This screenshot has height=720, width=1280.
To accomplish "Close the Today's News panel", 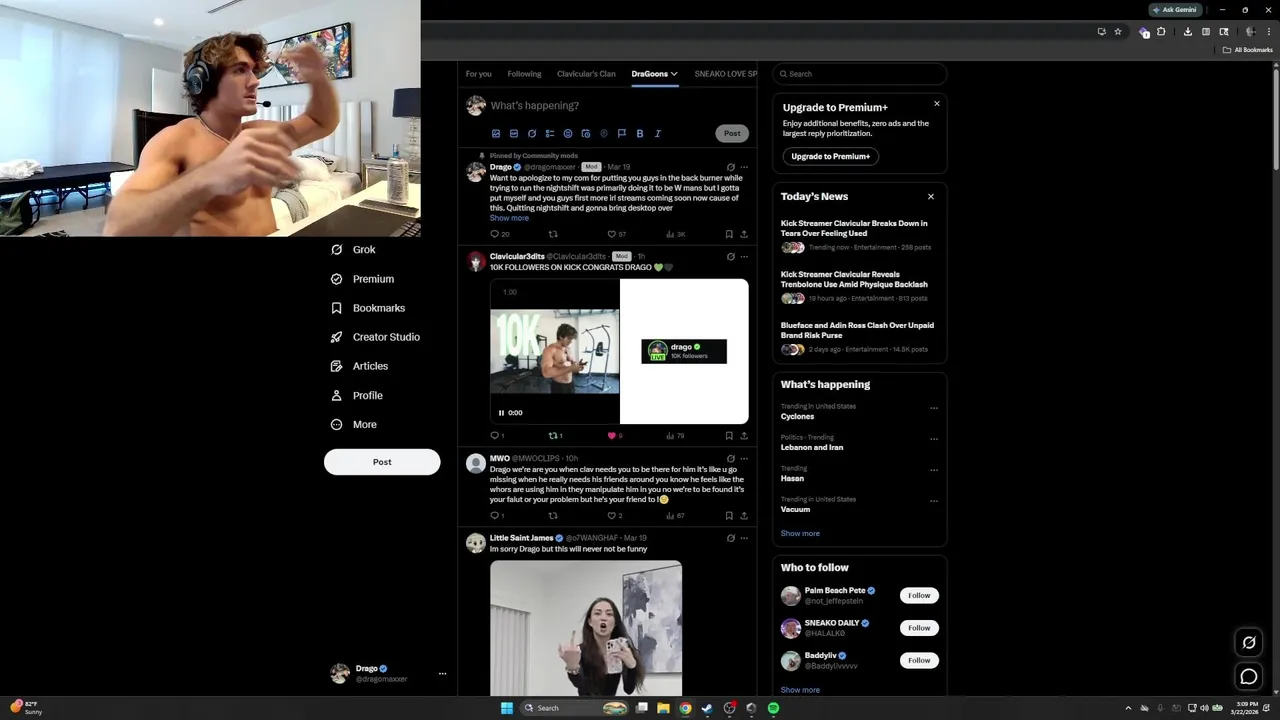I will 931,197.
